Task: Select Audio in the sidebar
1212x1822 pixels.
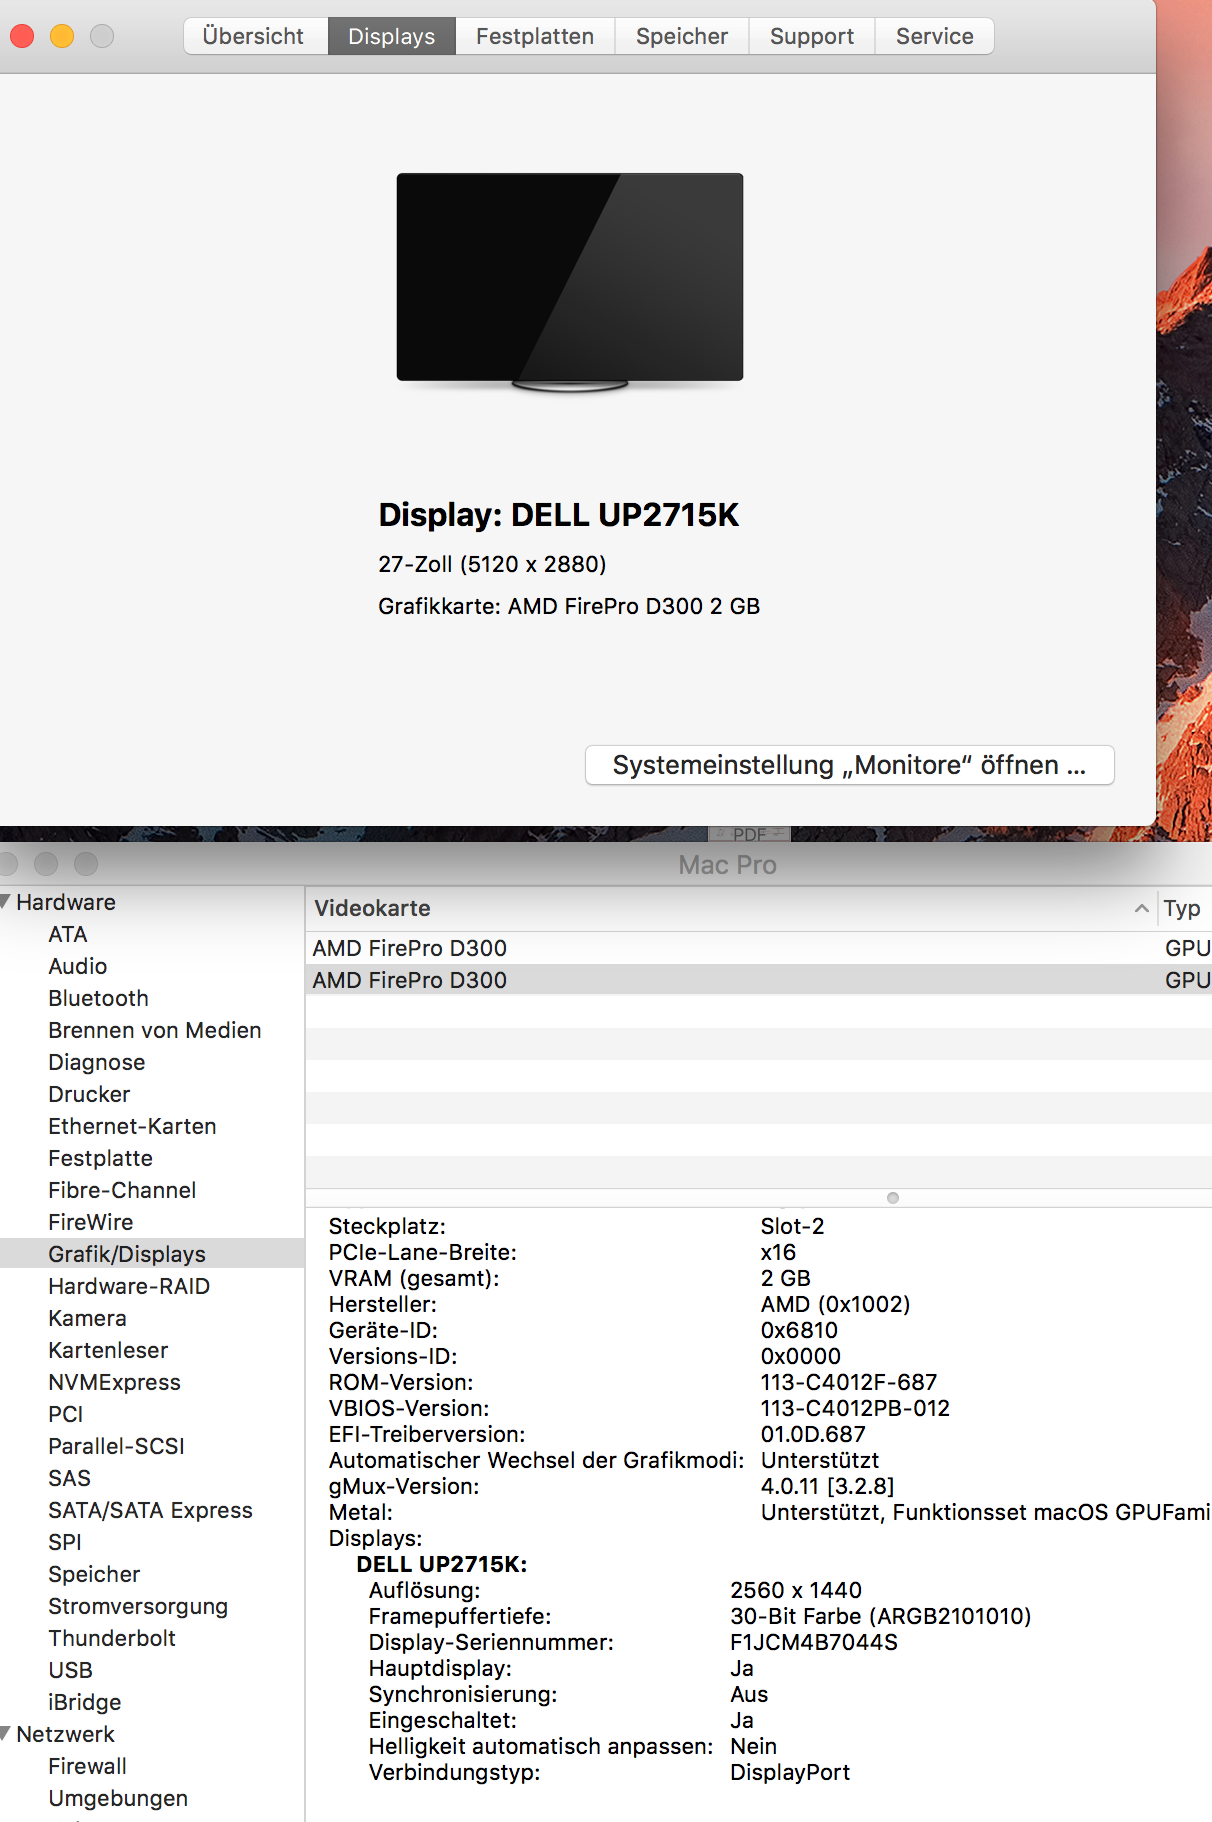Action: coord(78,966)
